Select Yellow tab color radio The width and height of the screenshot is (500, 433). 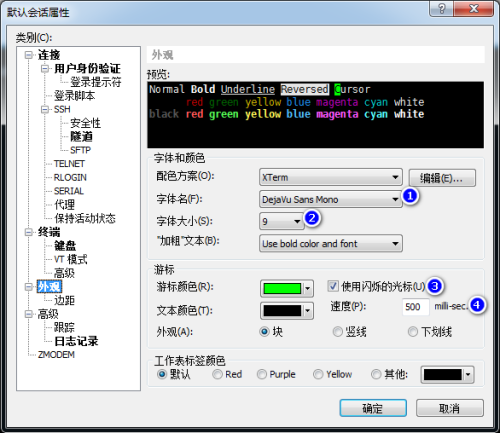[x=318, y=374]
